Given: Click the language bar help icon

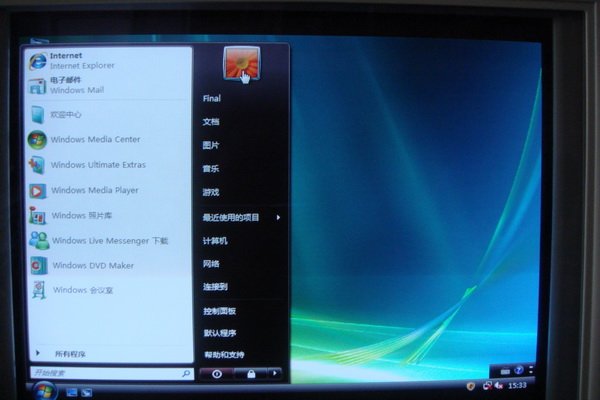Looking at the screenshot, I should click(519, 370).
